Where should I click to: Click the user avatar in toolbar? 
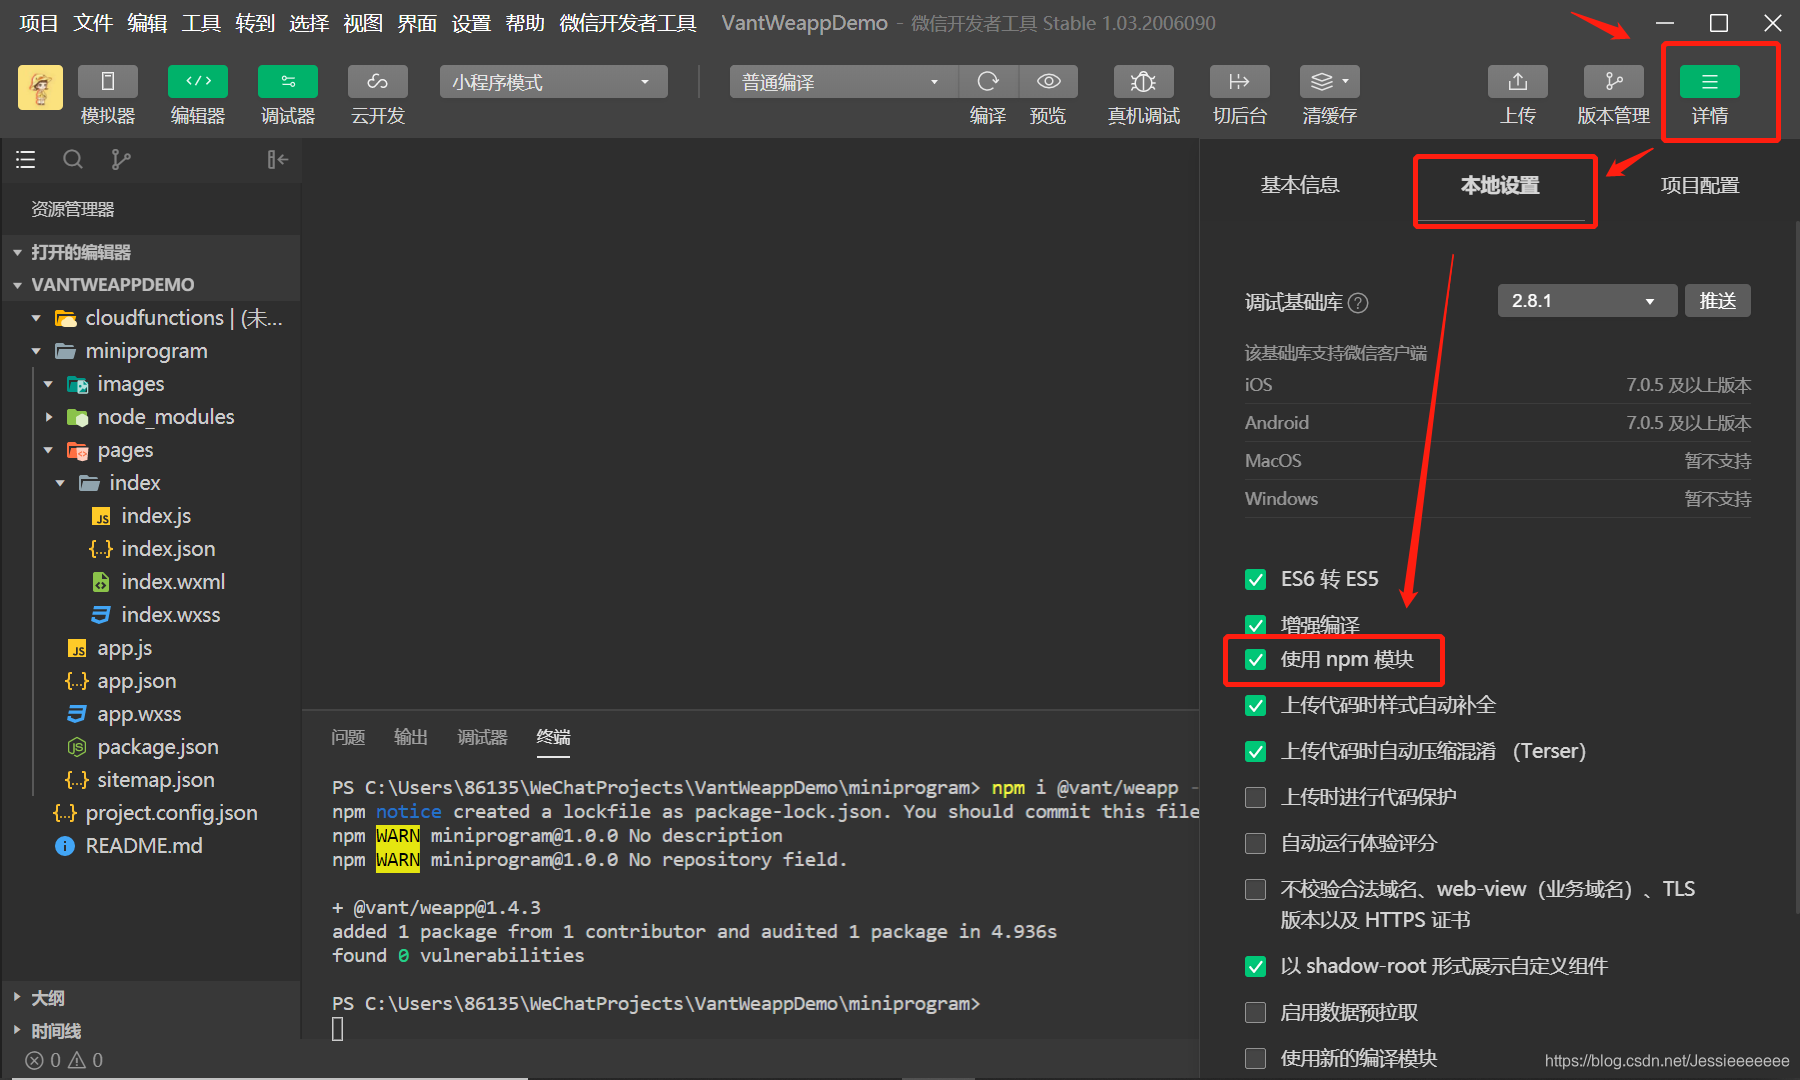[x=40, y=88]
